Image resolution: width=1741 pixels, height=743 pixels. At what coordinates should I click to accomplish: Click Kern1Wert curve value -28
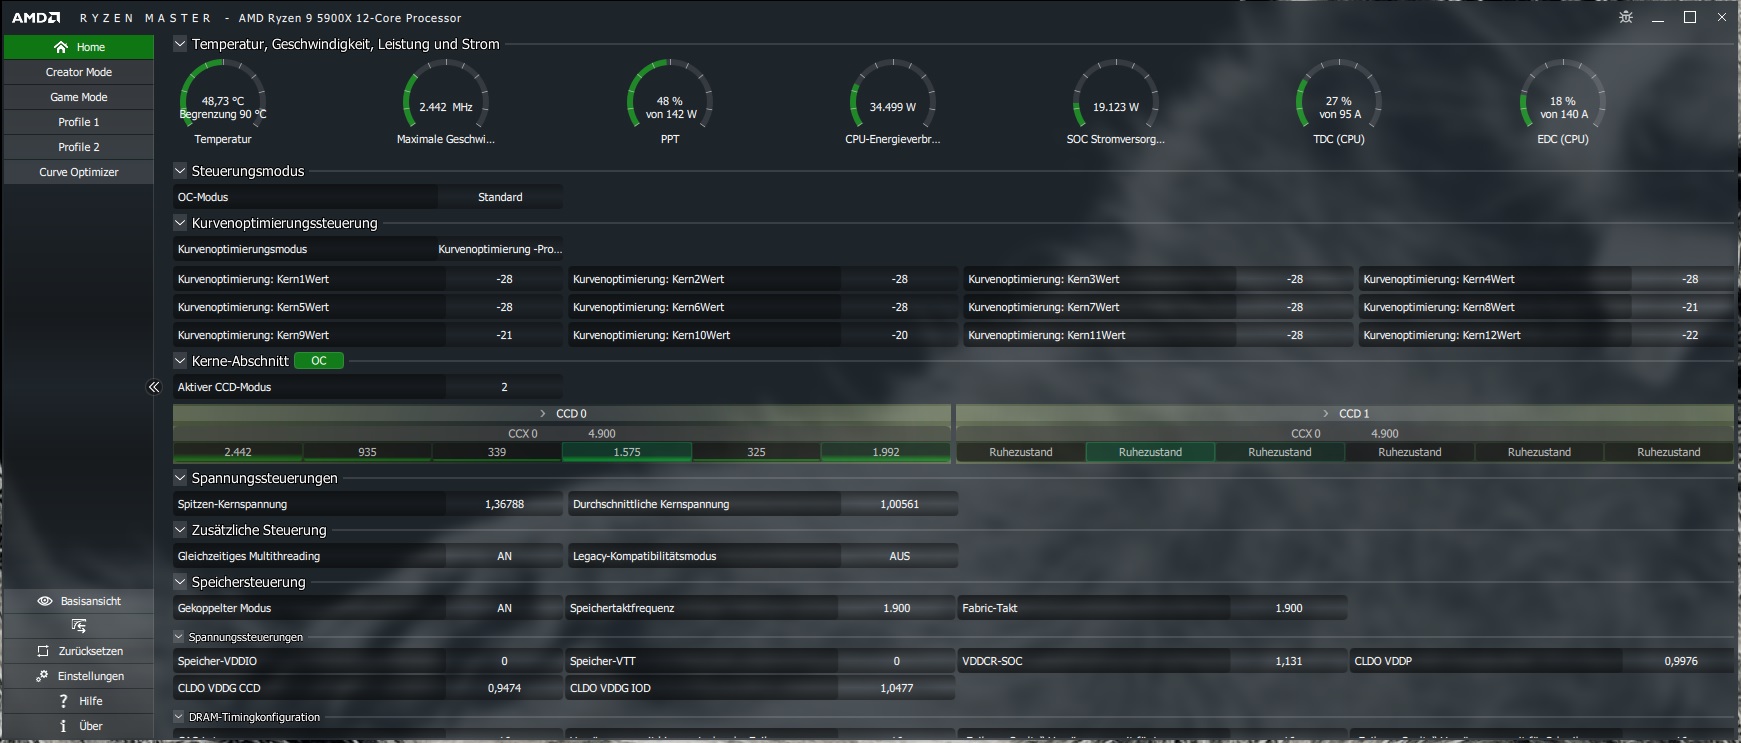pyautogui.click(x=504, y=279)
